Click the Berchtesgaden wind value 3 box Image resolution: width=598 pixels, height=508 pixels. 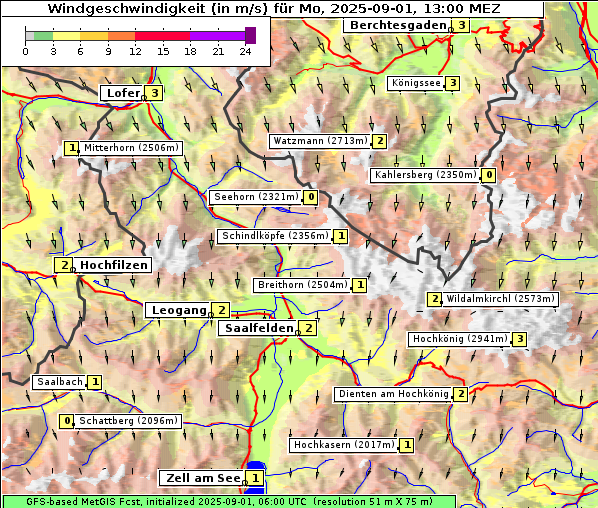pos(462,26)
